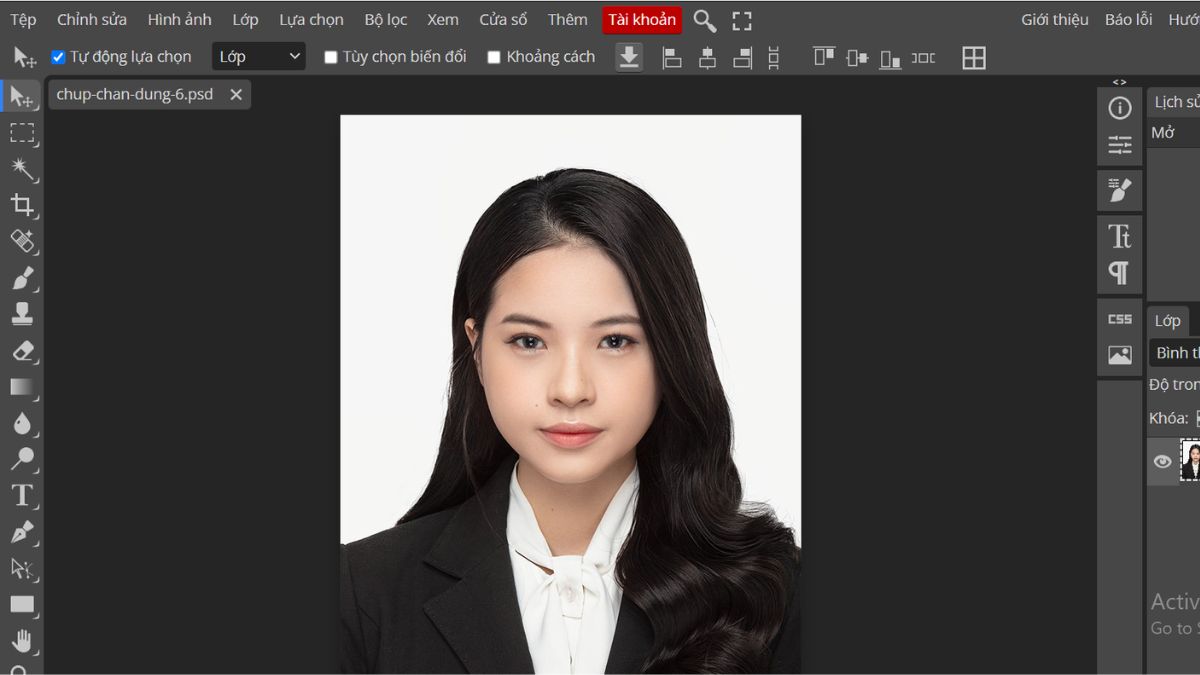1200x675 pixels.
Task: Click the align left edges icon
Action: (x=672, y=58)
